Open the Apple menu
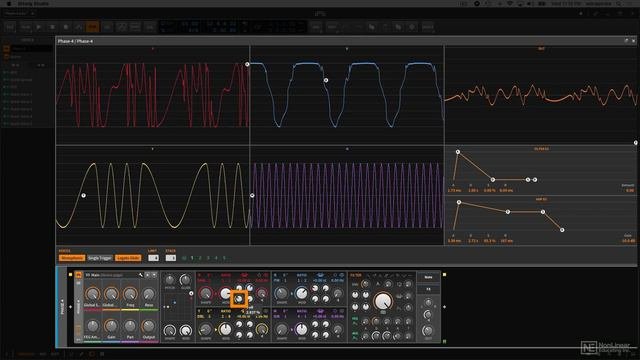The height and width of the screenshot is (360, 640). point(9,3)
